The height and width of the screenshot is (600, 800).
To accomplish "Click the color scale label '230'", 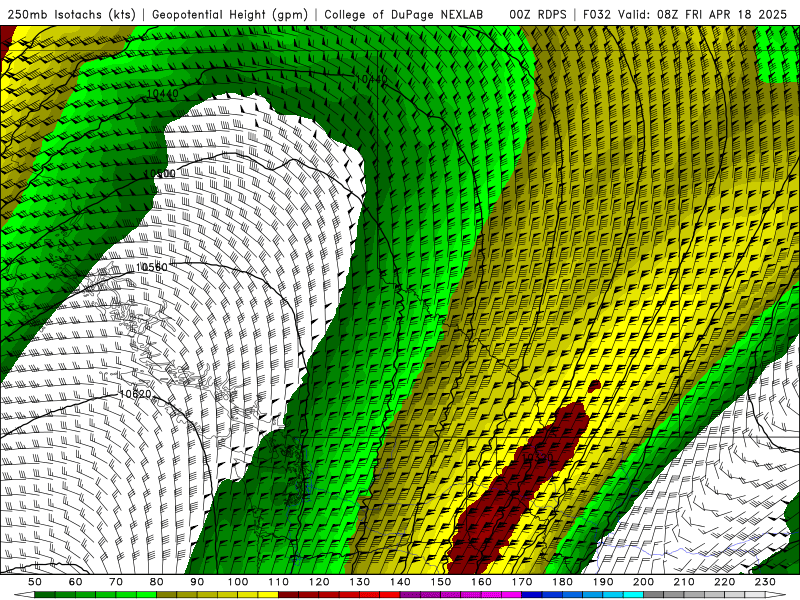I will (x=765, y=582).
